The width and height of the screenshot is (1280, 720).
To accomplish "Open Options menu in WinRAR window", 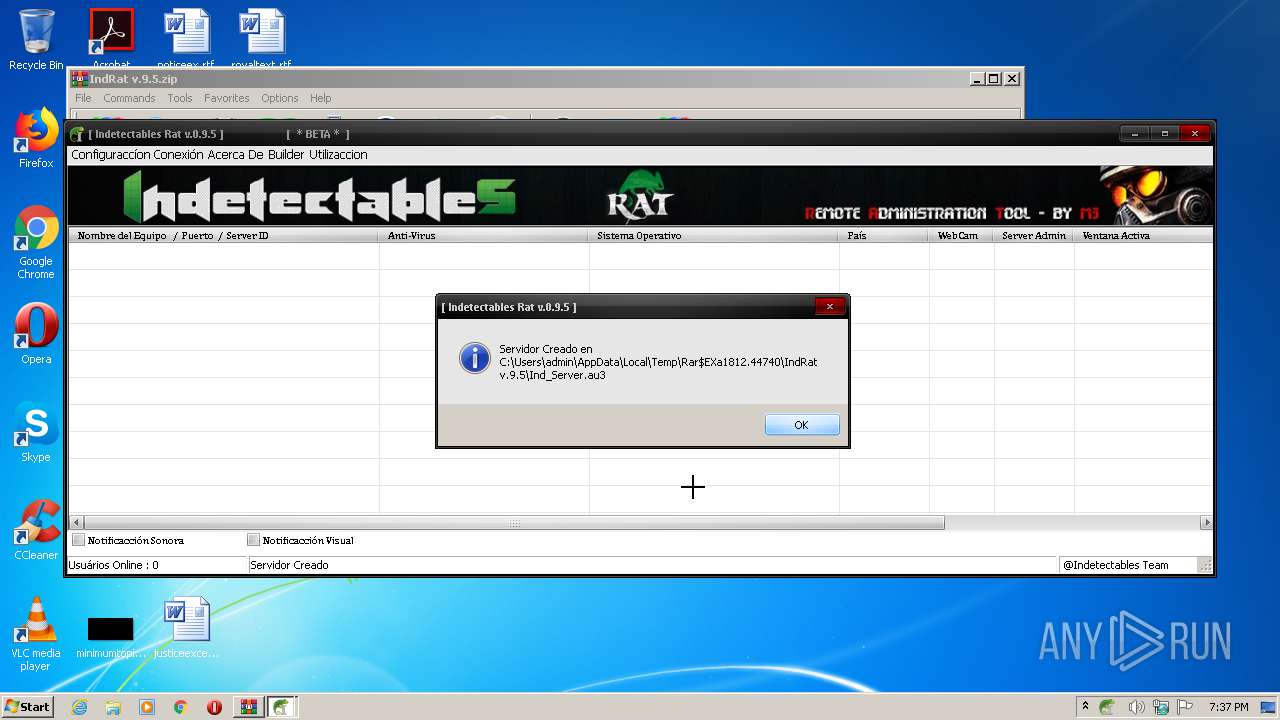I will coord(280,98).
